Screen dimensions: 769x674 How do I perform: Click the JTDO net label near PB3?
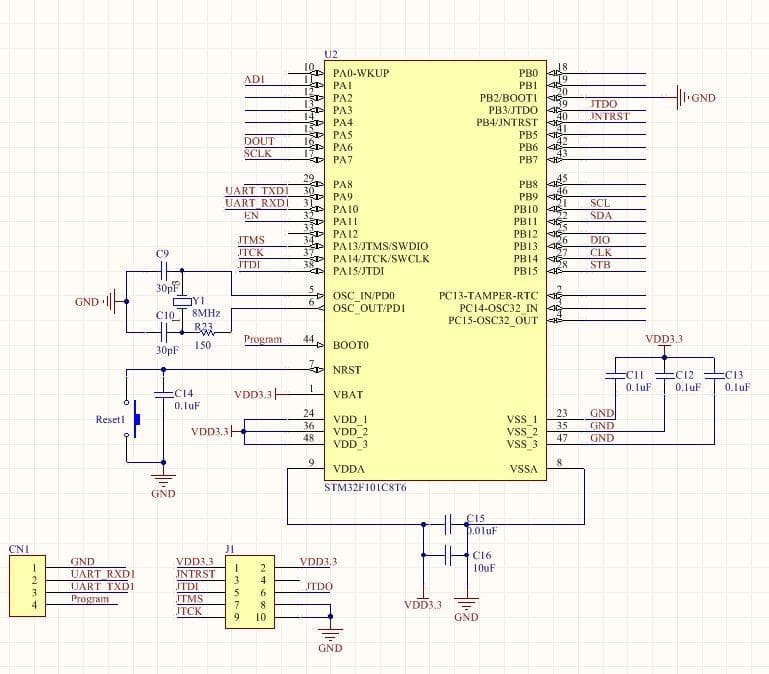coord(603,104)
